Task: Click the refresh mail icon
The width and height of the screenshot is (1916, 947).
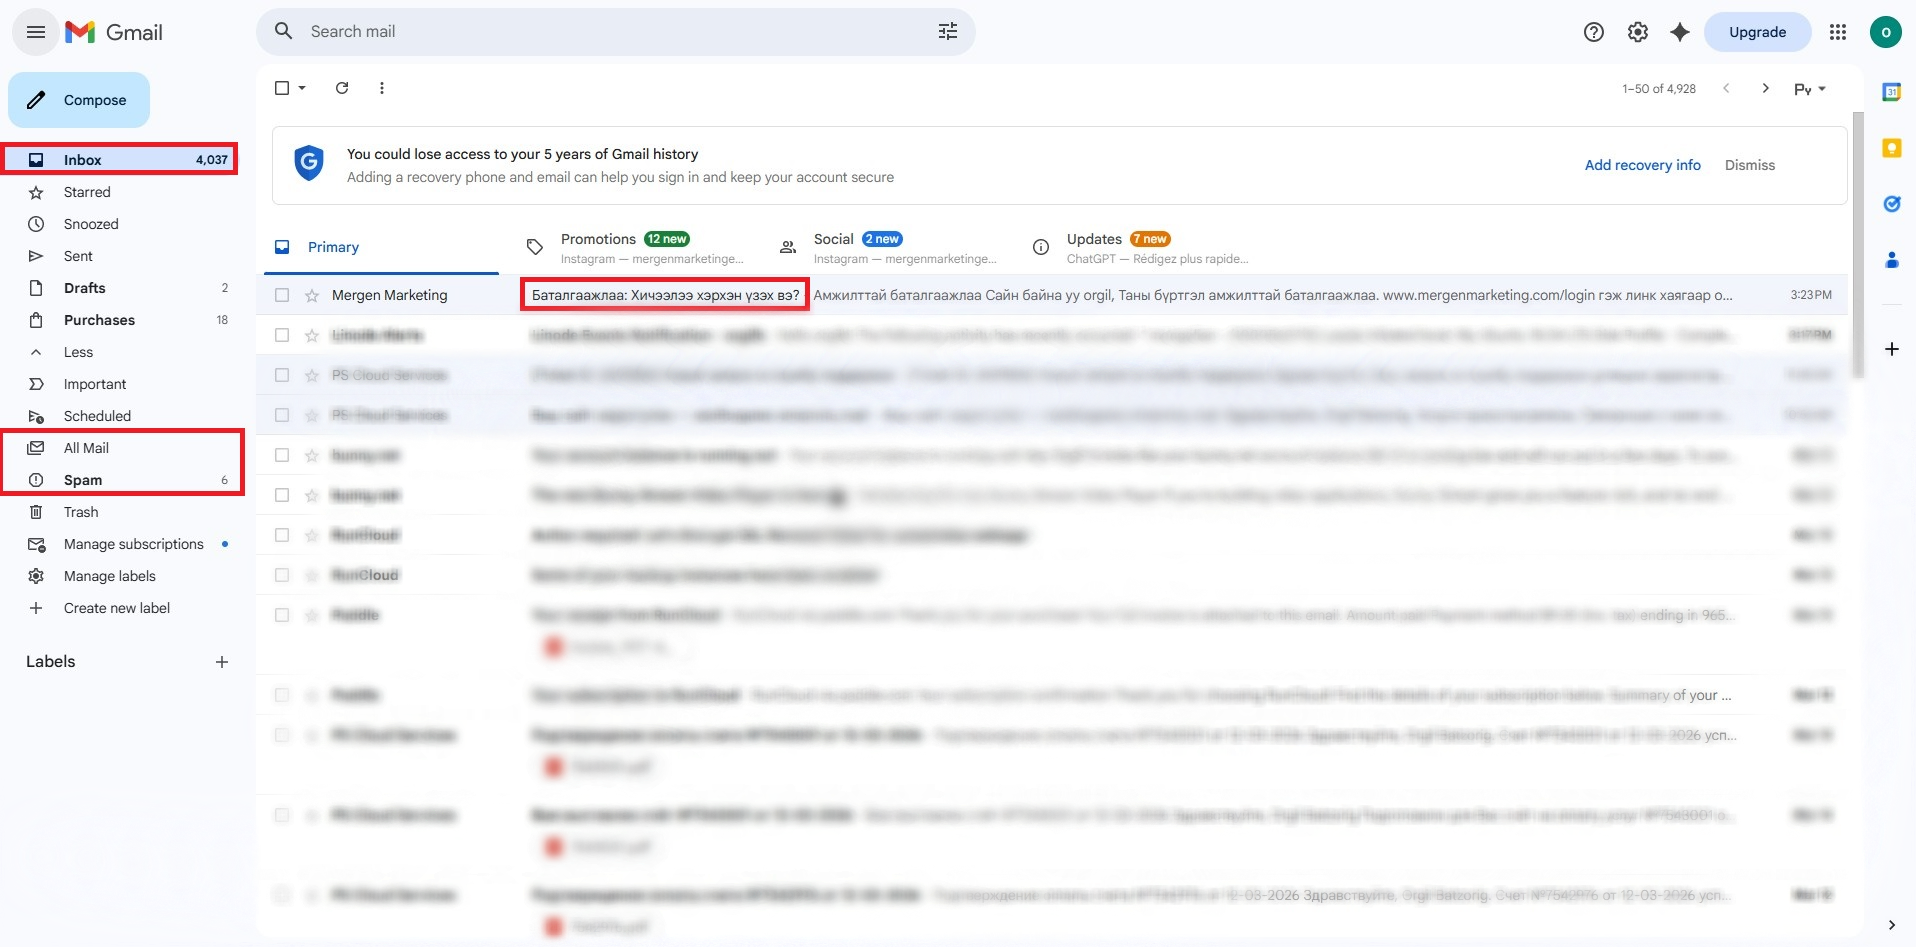Action: click(342, 88)
